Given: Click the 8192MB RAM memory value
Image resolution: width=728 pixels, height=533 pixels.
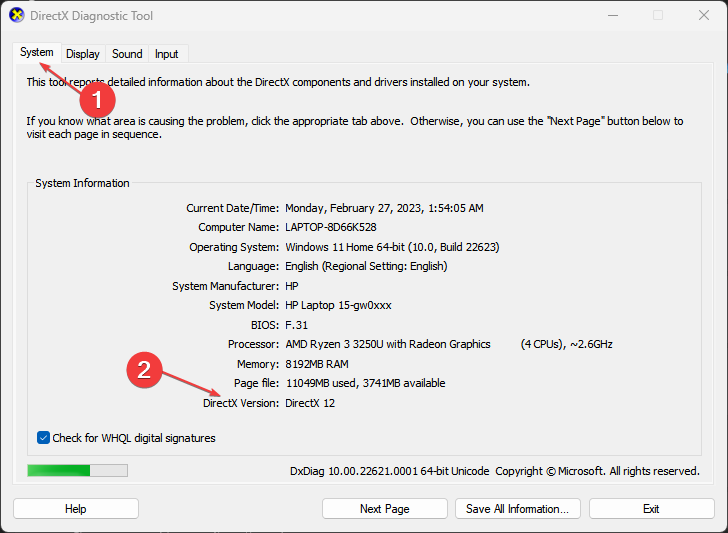Looking at the screenshot, I should [x=317, y=364].
